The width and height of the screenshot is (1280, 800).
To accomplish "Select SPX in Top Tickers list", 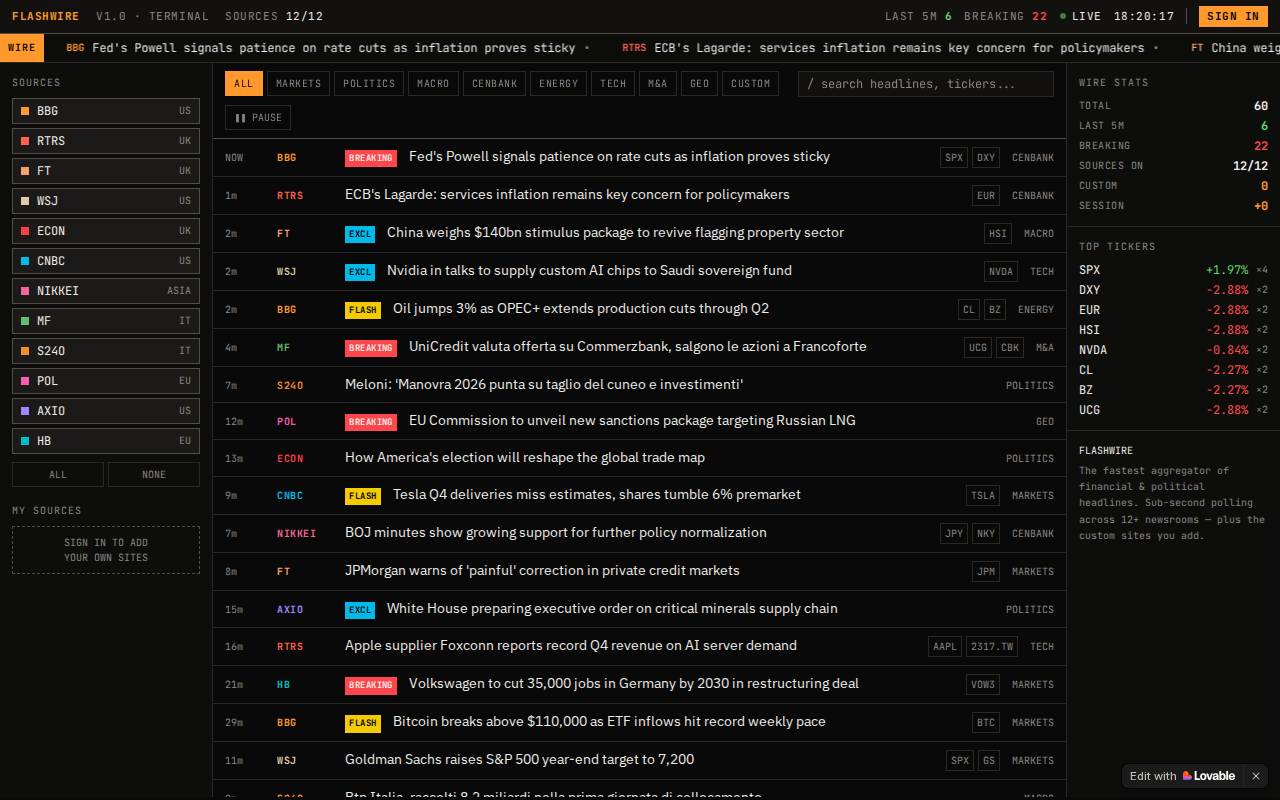I will [x=1173, y=270].
